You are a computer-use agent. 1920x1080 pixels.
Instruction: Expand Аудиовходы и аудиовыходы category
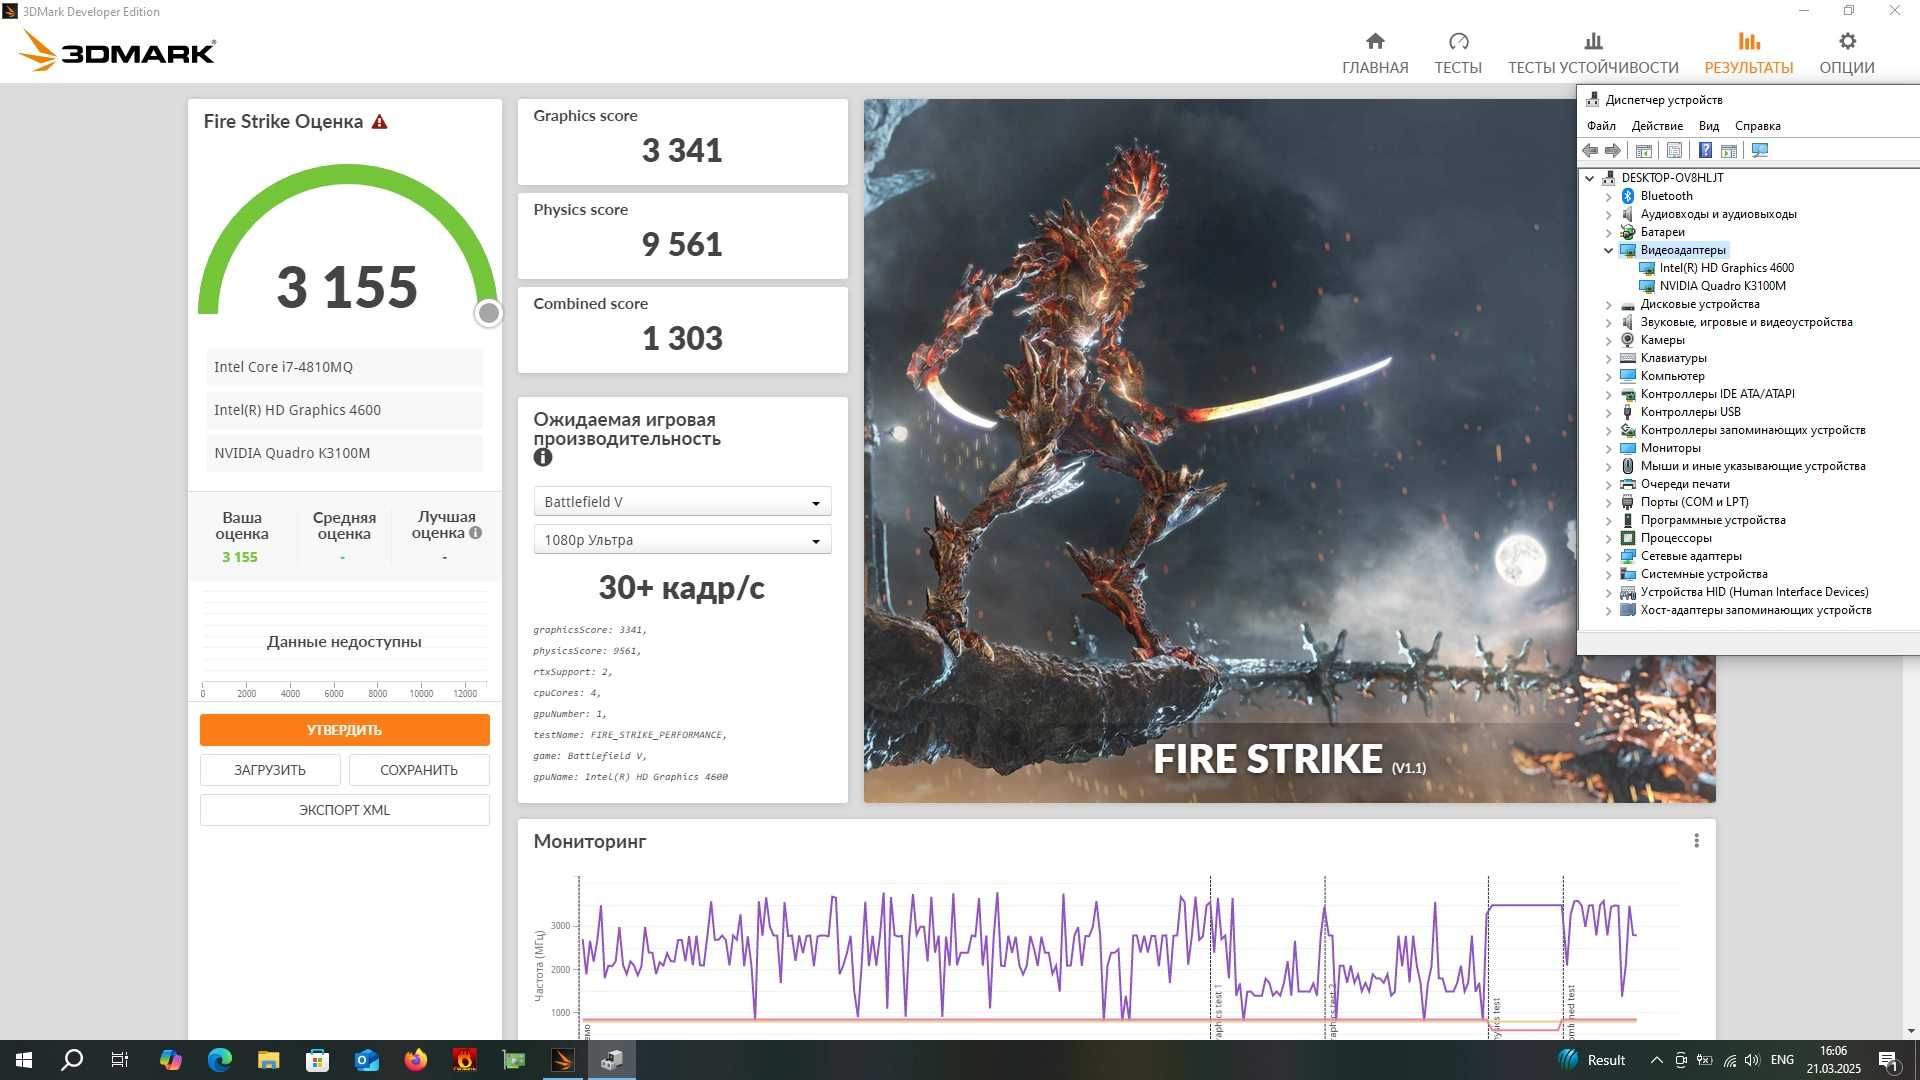tap(1608, 215)
